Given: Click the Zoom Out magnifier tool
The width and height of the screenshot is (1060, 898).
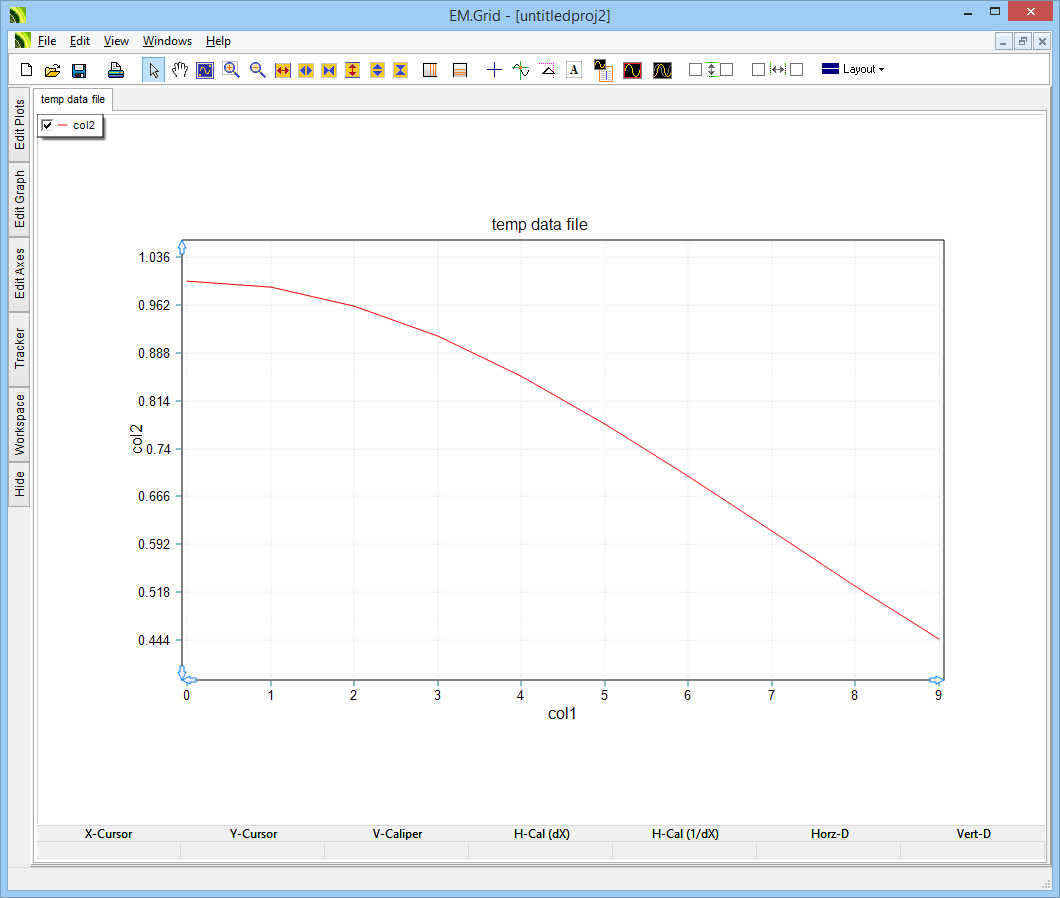Looking at the screenshot, I should 257,70.
